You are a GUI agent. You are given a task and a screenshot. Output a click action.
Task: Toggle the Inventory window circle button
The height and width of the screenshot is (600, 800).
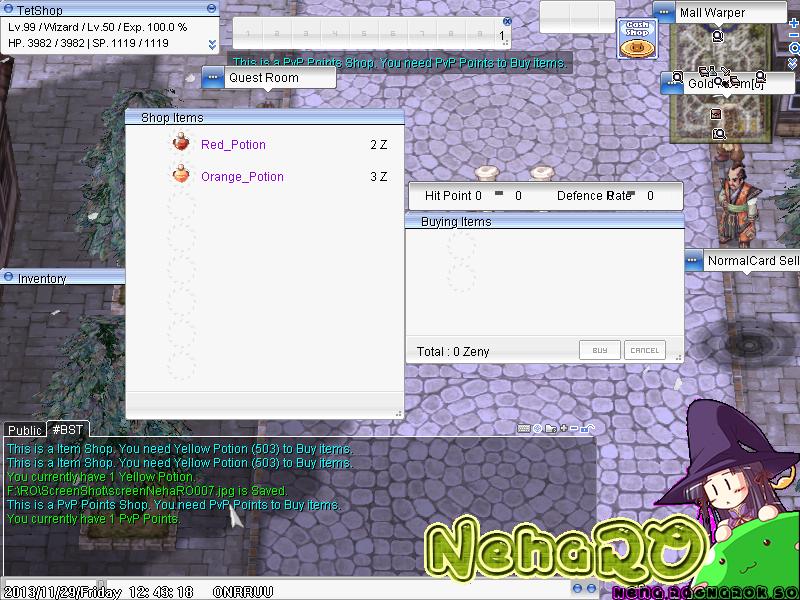pos(8,277)
